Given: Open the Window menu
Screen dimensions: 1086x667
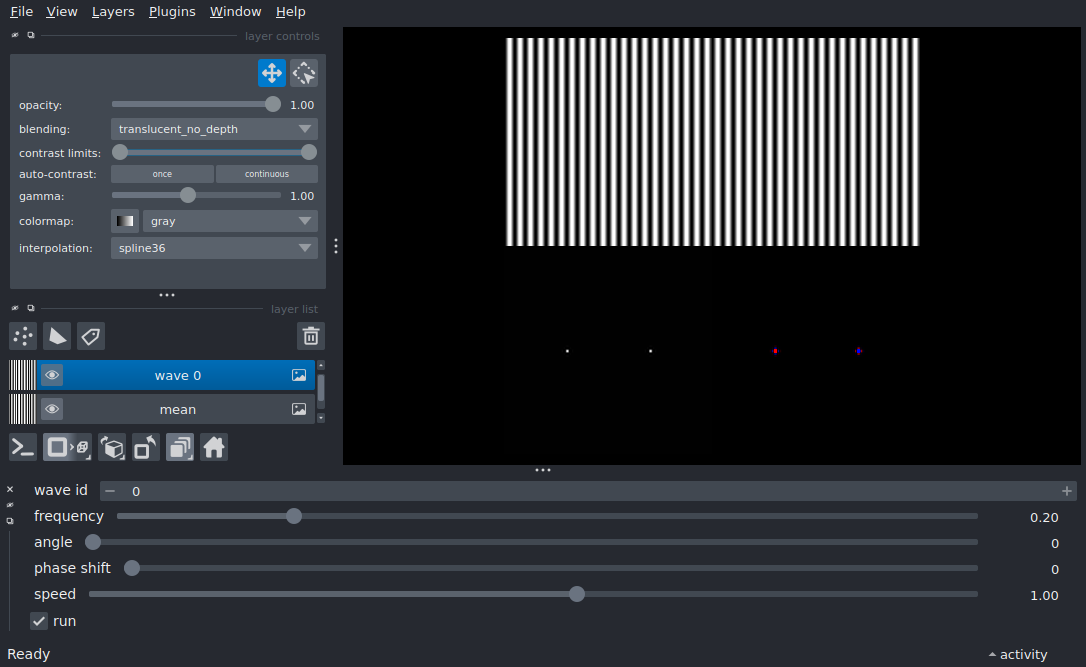Looking at the screenshot, I should click(235, 12).
